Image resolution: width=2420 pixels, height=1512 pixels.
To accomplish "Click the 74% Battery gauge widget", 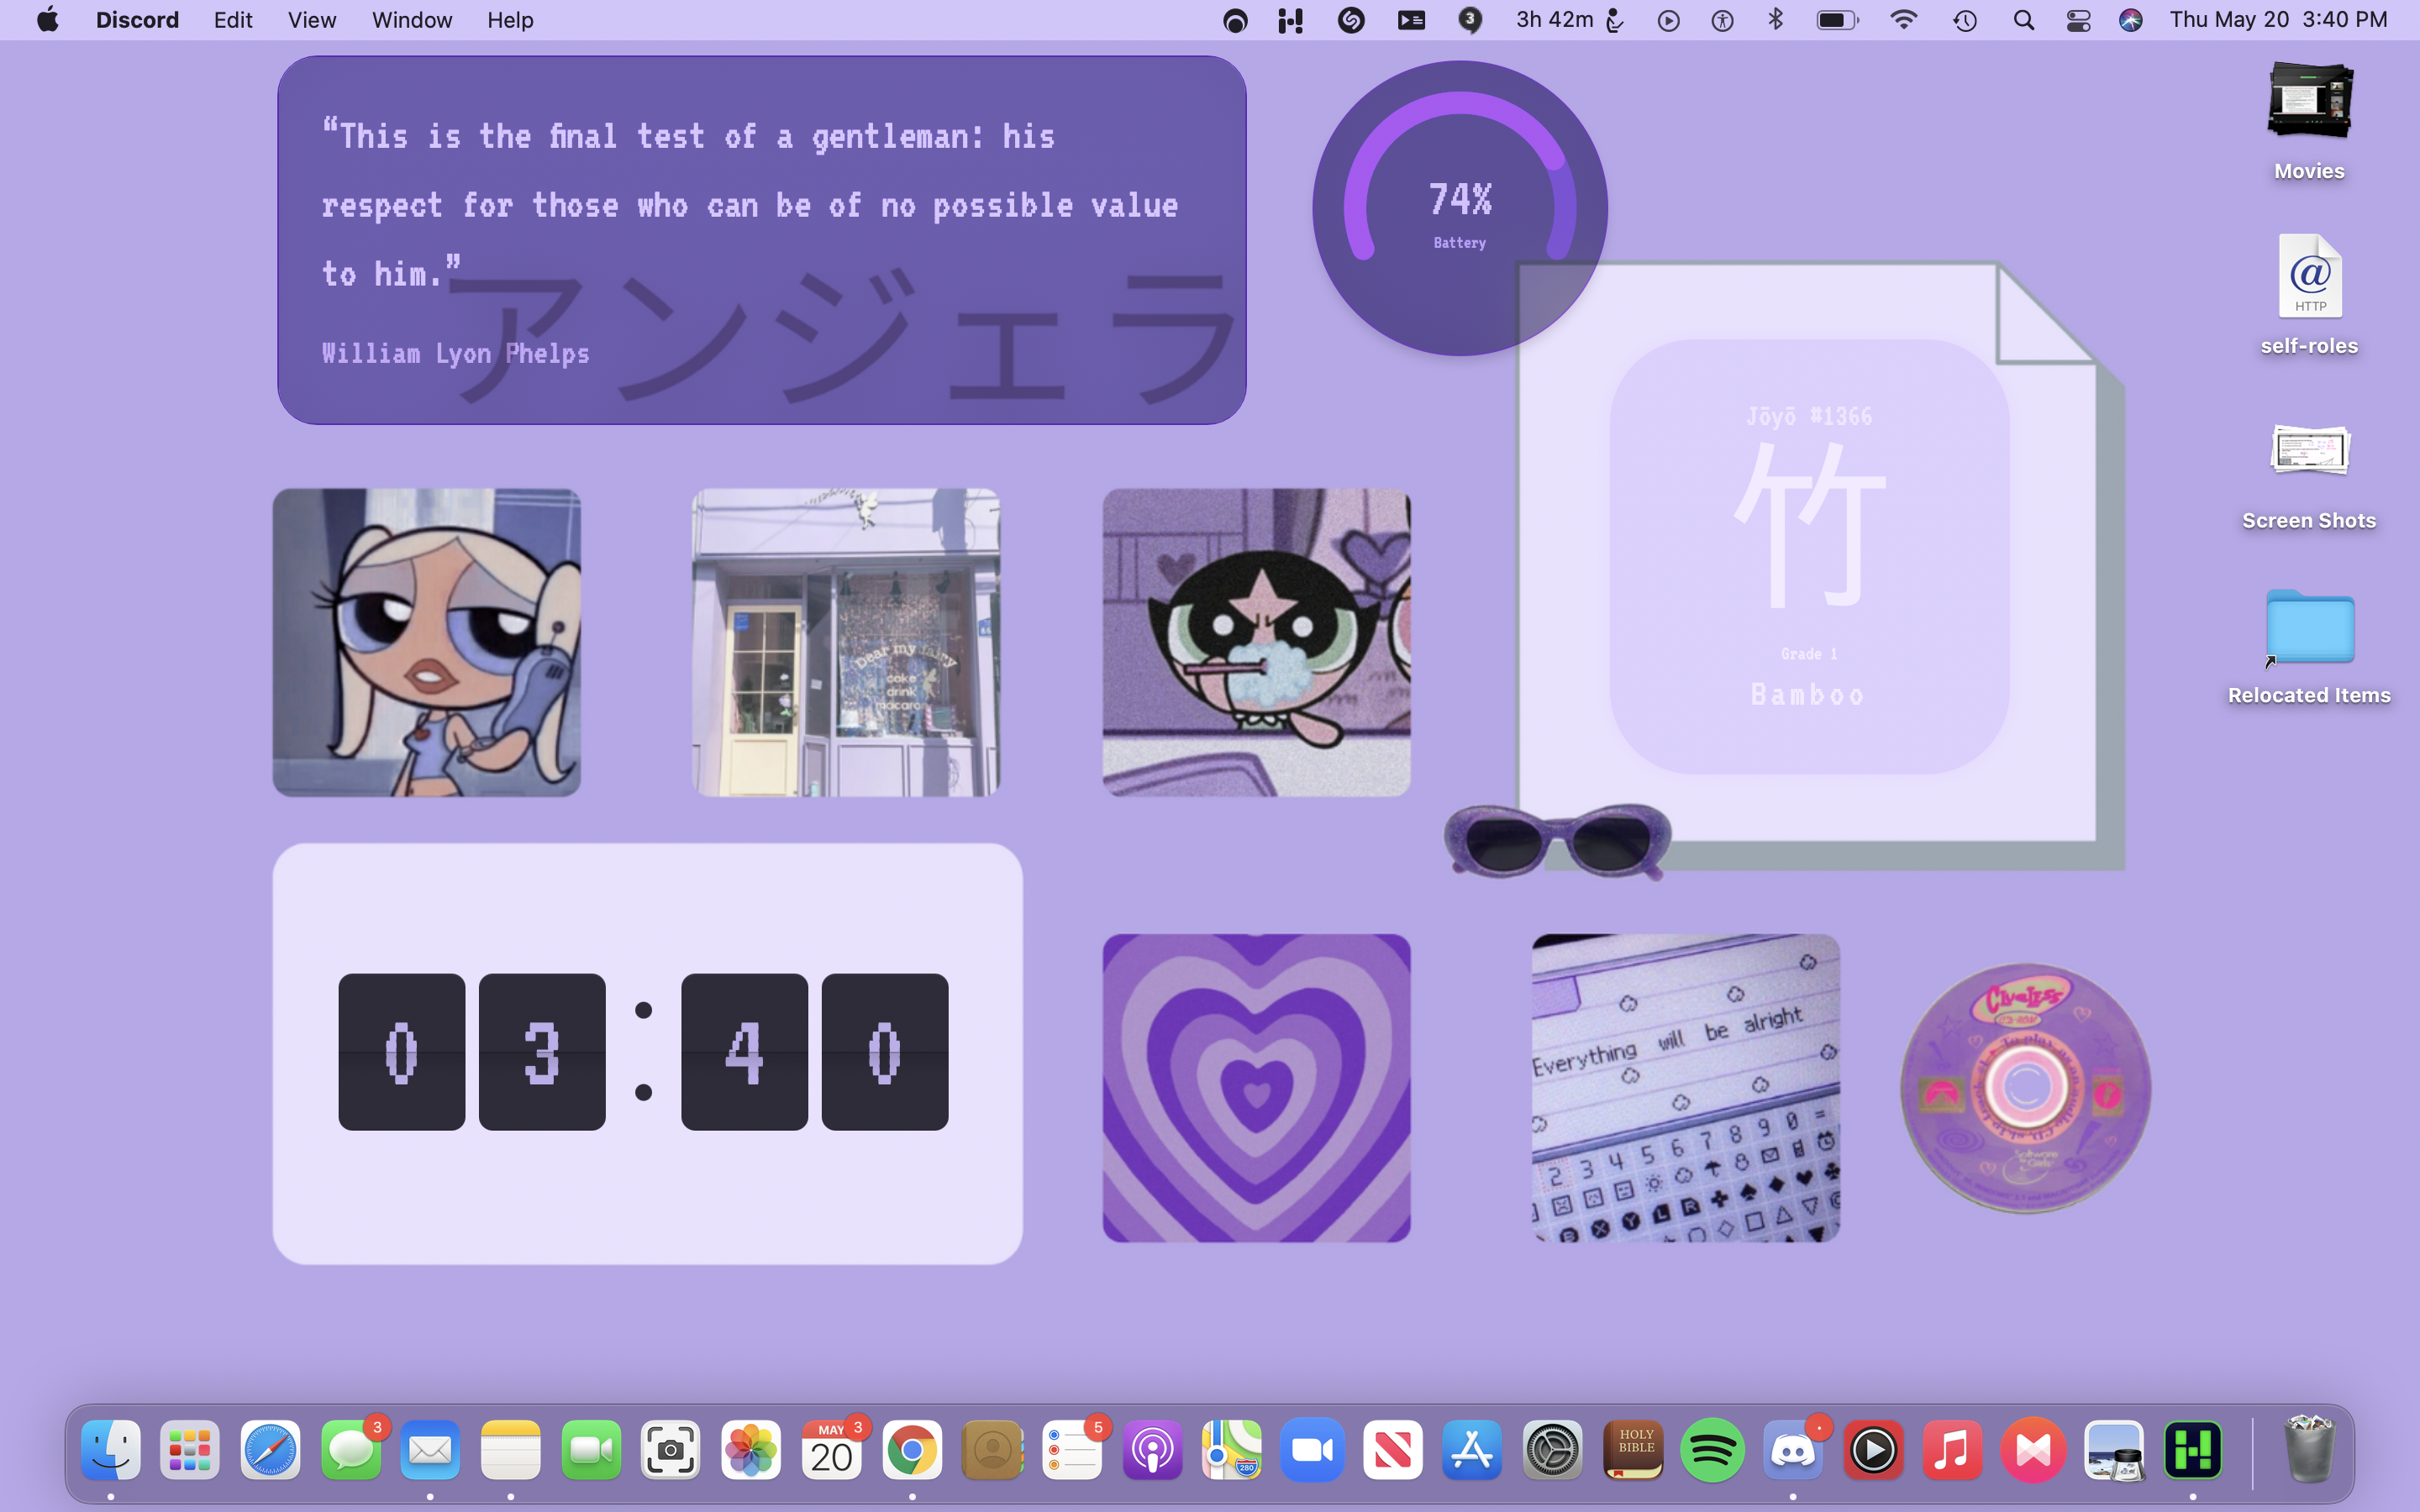I will coord(1459,208).
